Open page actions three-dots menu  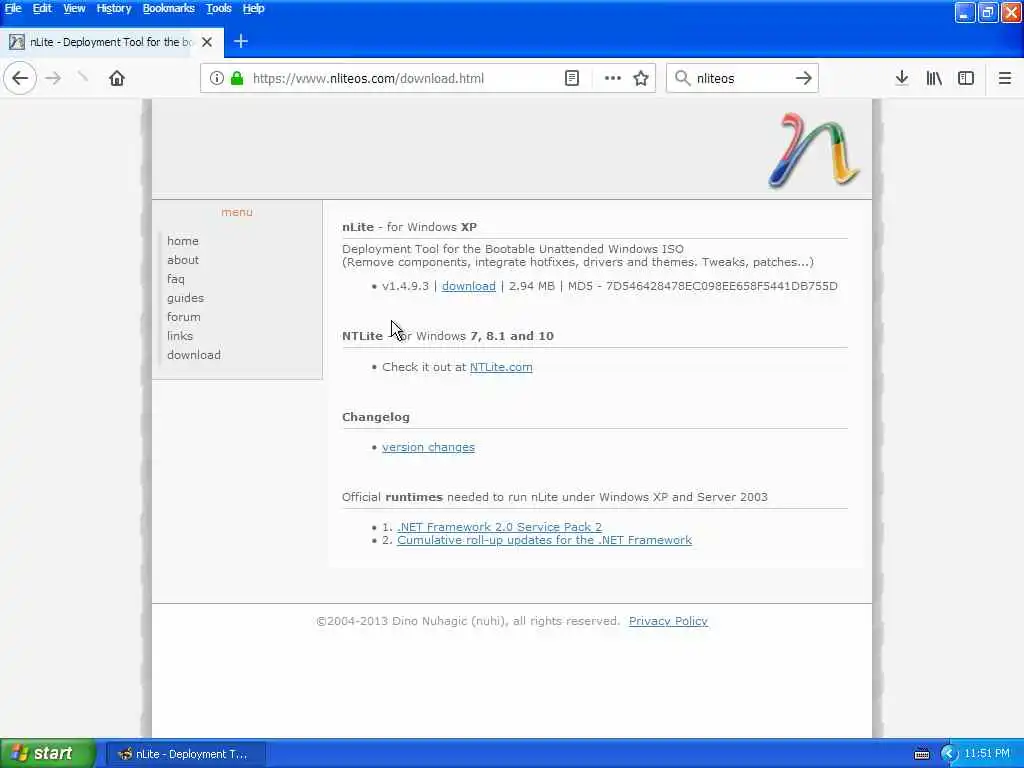pyautogui.click(x=613, y=78)
